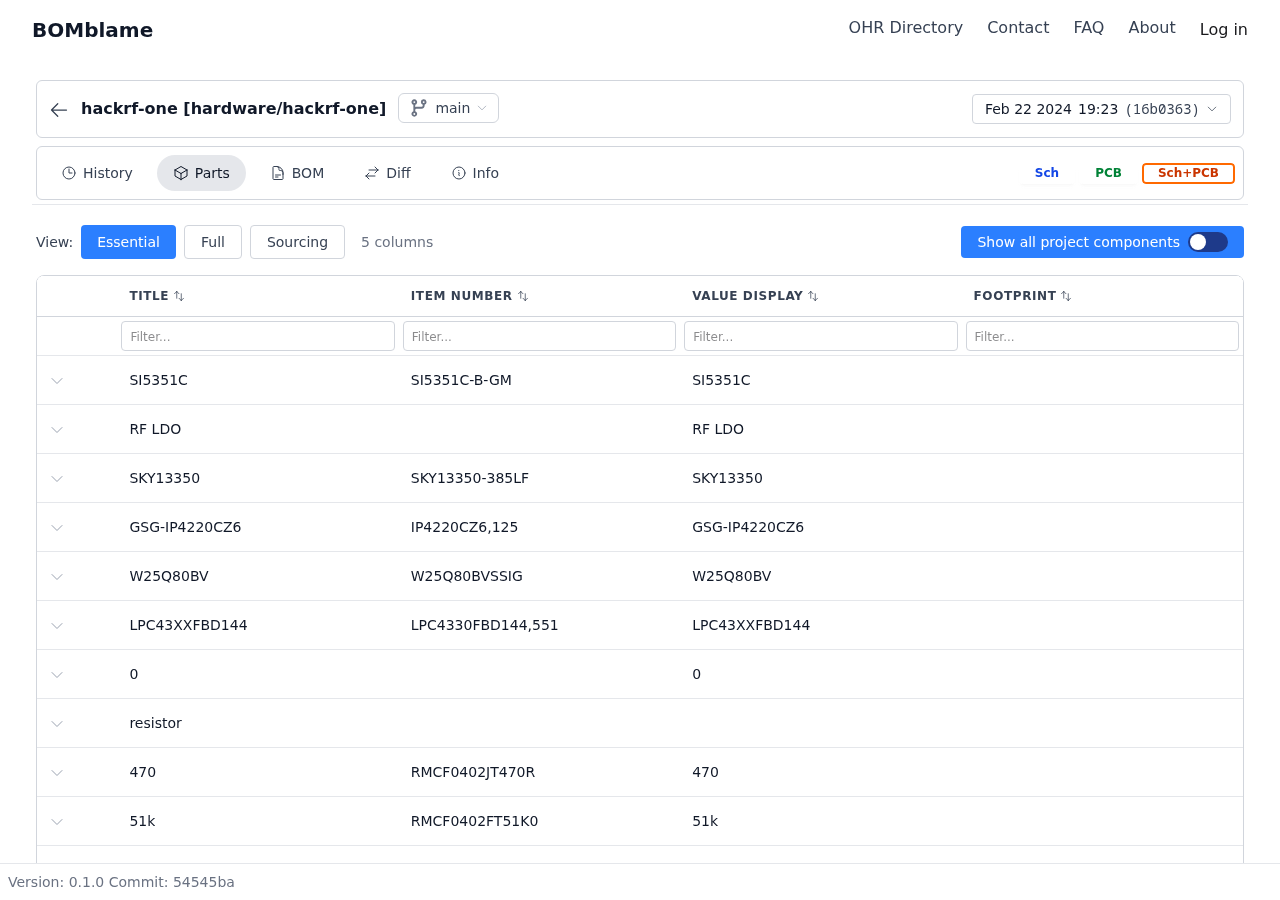Switch to Full view

pyautogui.click(x=213, y=242)
